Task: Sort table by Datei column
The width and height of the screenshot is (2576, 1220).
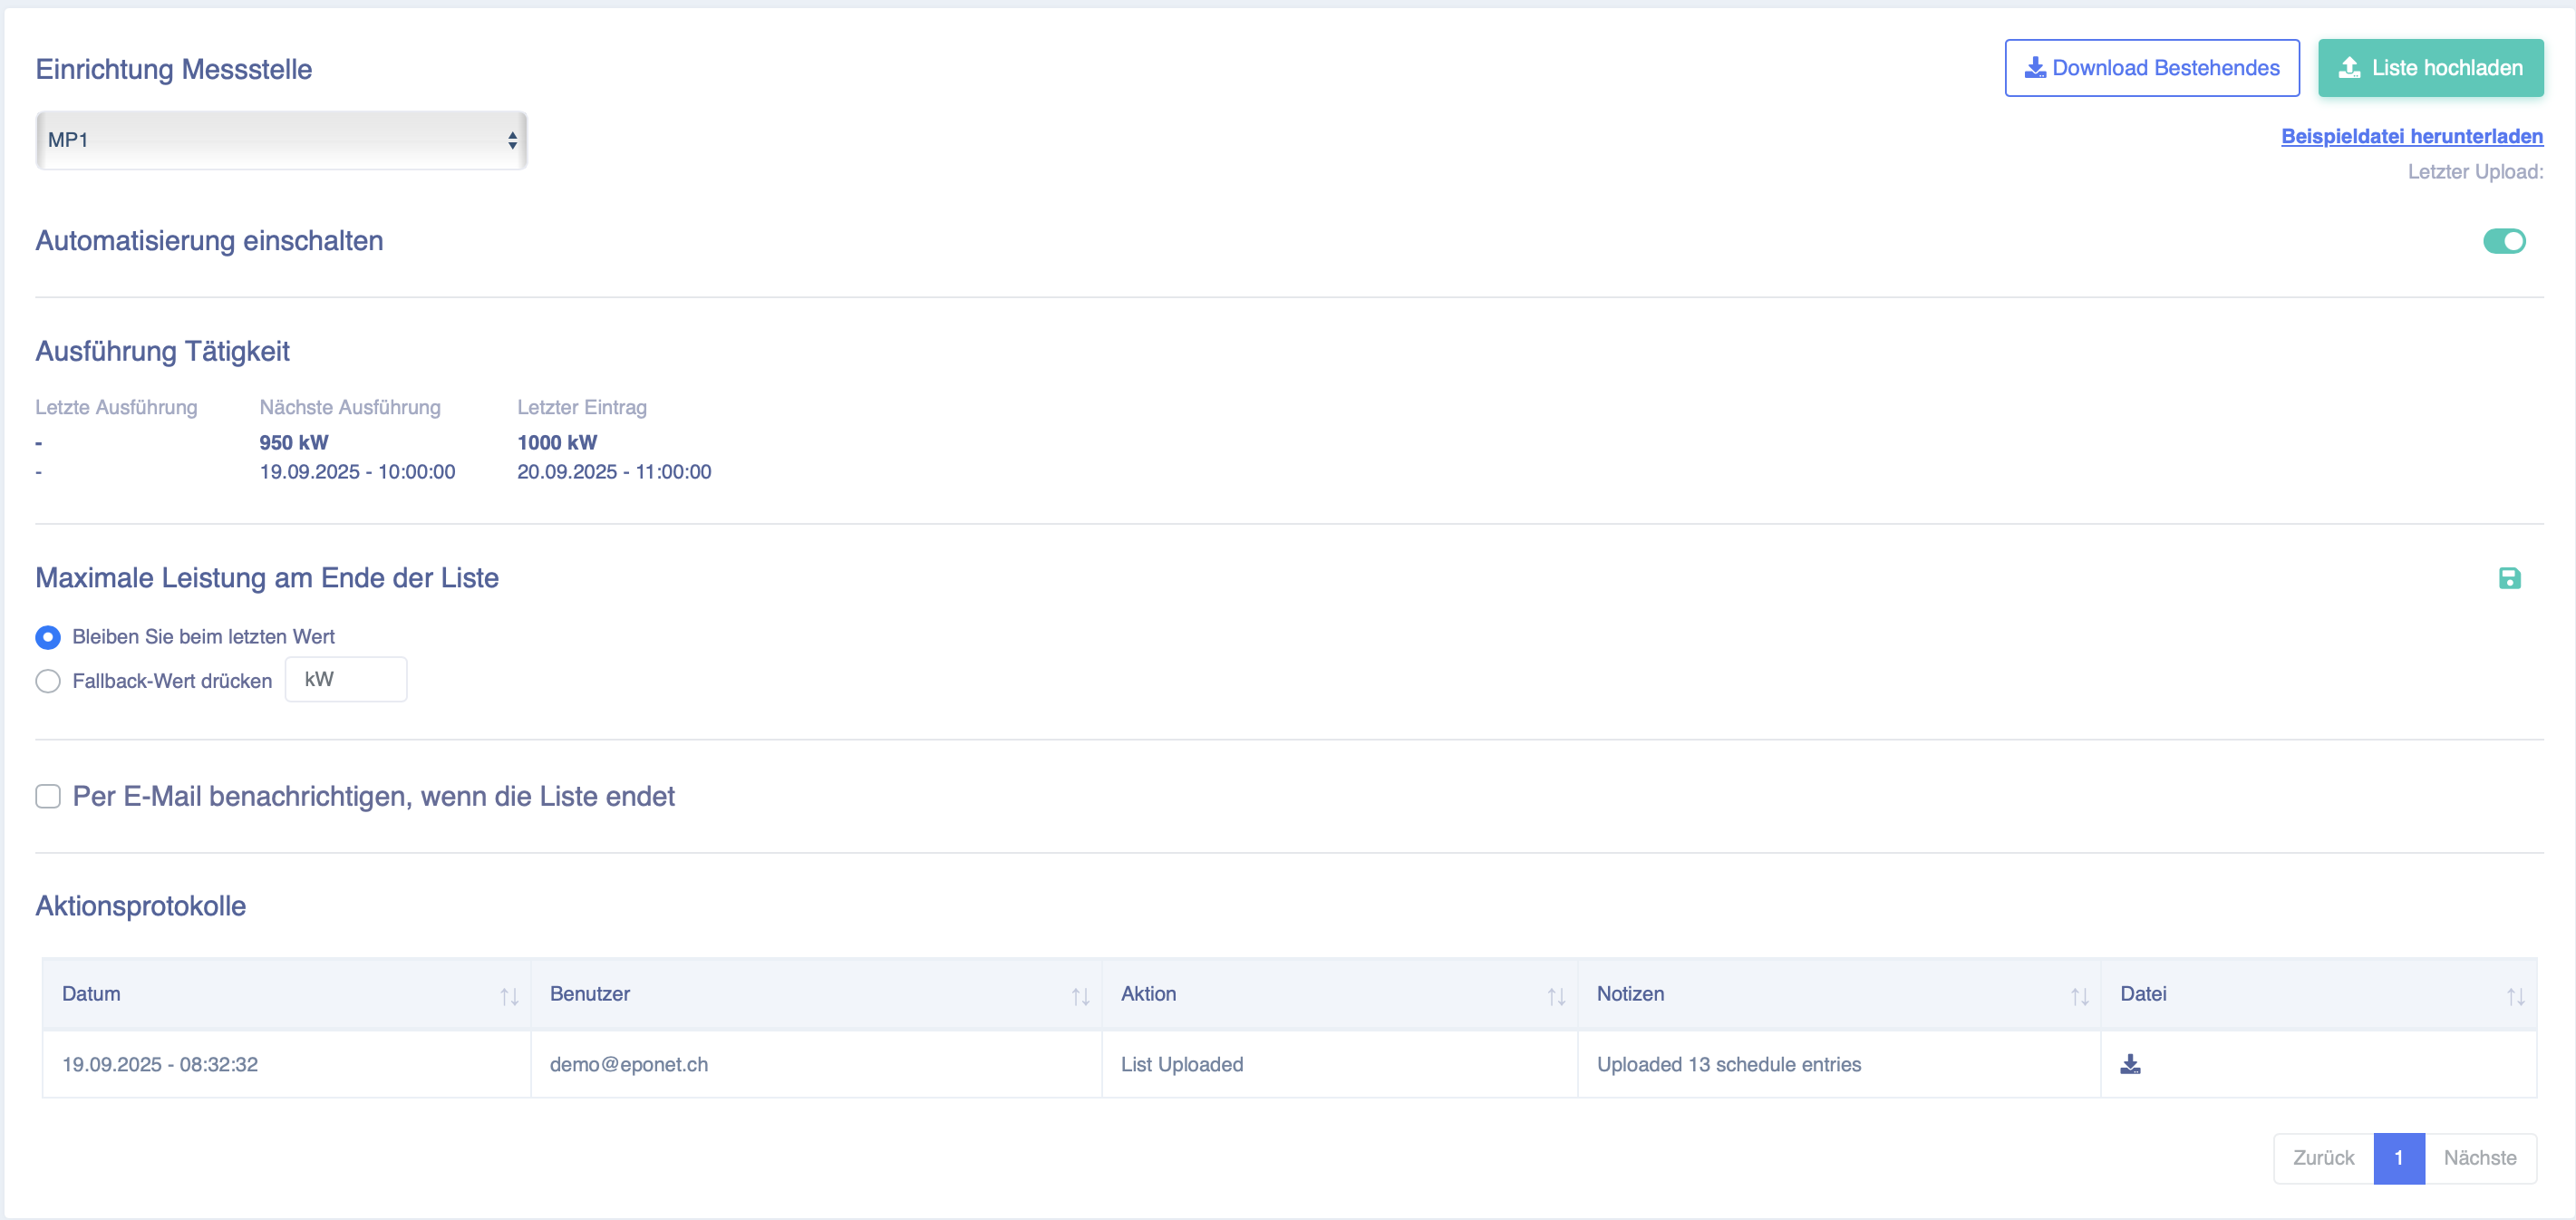Action: 2318,994
